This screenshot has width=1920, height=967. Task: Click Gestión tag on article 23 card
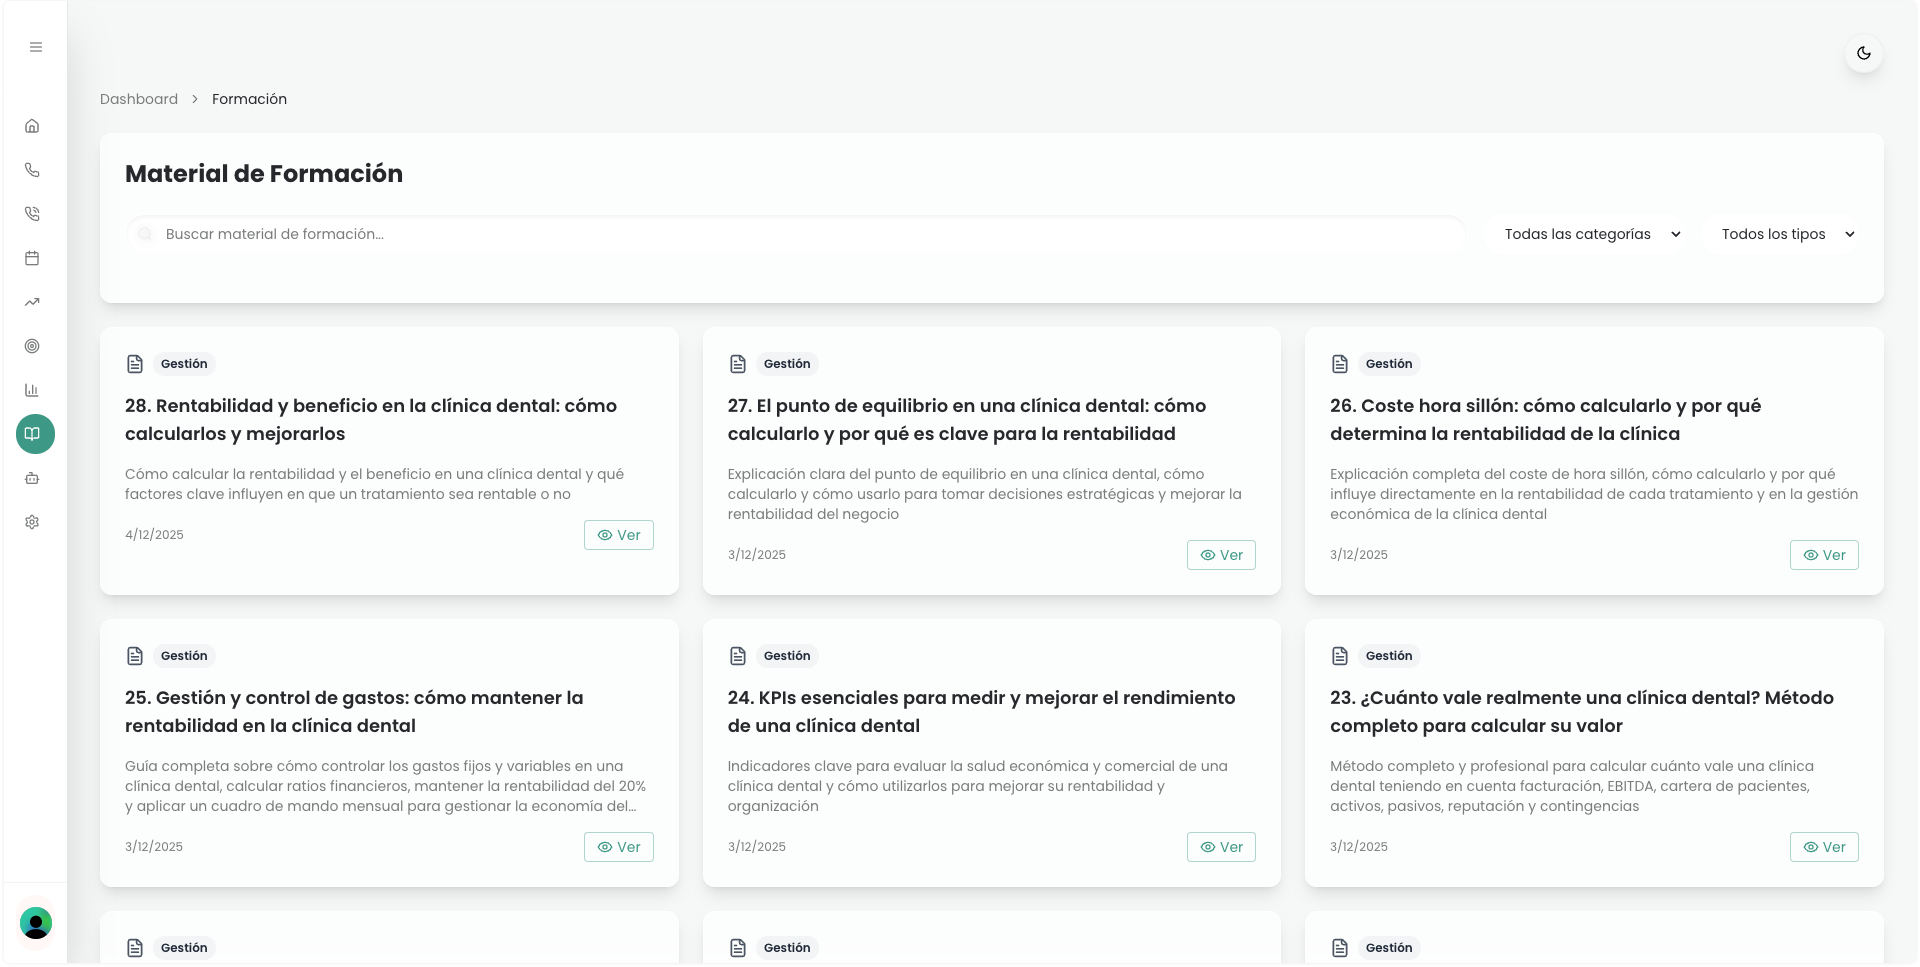tap(1389, 656)
